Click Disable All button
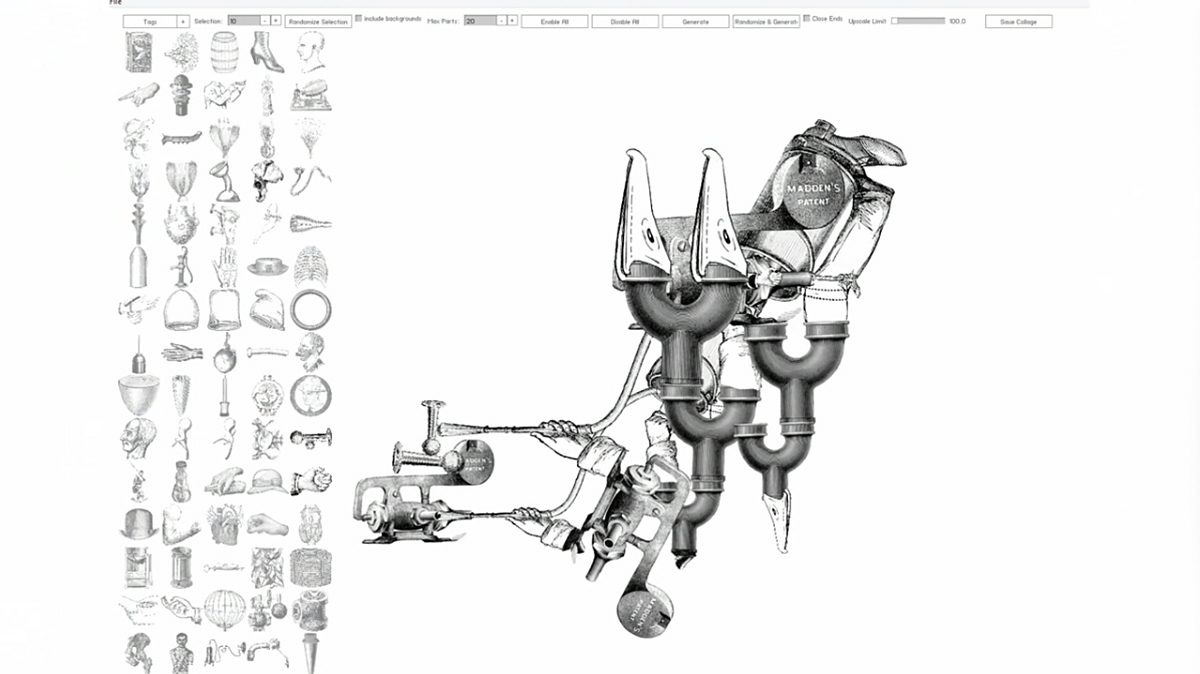 point(625,21)
